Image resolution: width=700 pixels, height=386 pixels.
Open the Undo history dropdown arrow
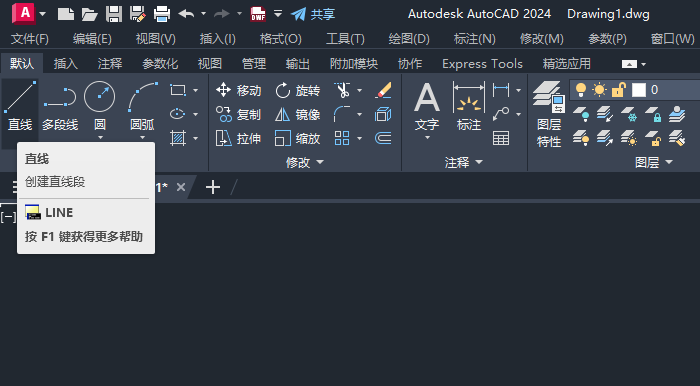204,14
